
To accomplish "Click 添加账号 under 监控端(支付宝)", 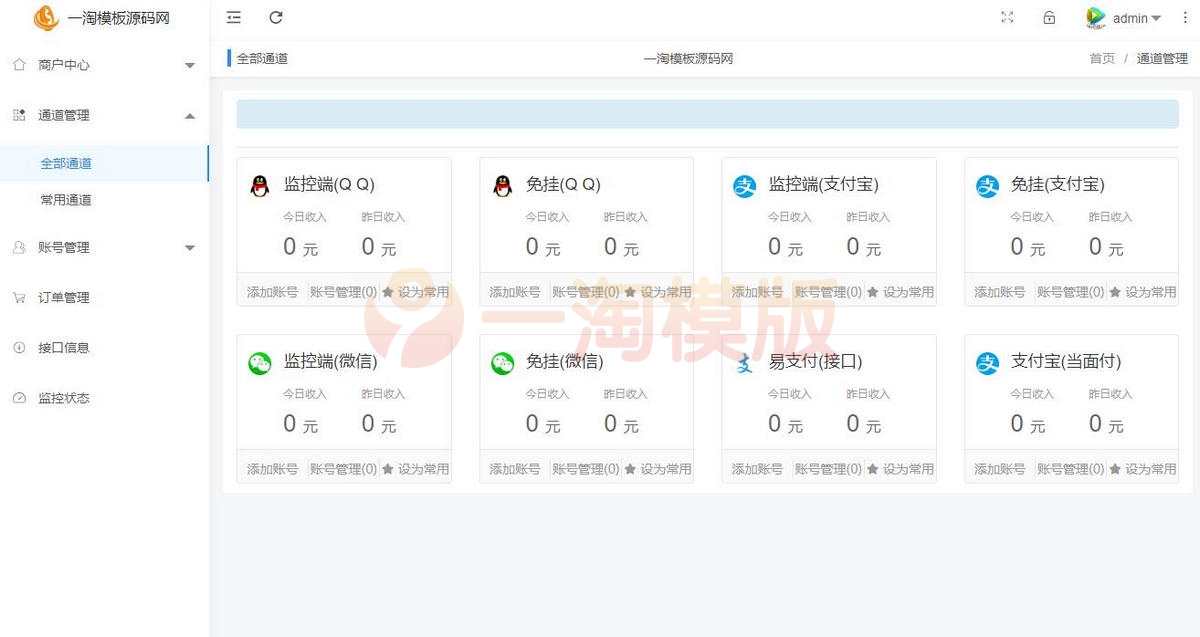I will pyautogui.click(x=757, y=292).
